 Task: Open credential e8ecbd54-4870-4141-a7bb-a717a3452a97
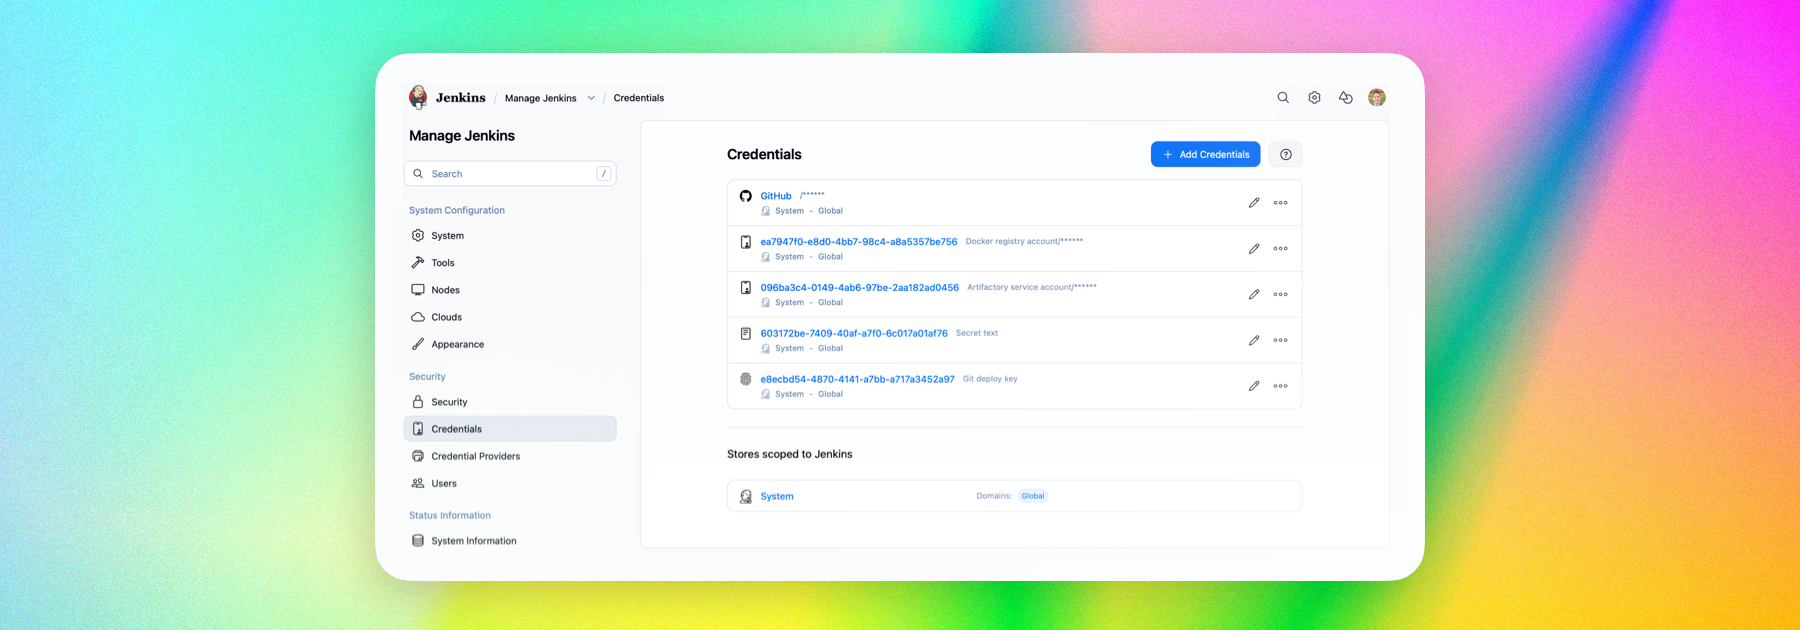[857, 380]
